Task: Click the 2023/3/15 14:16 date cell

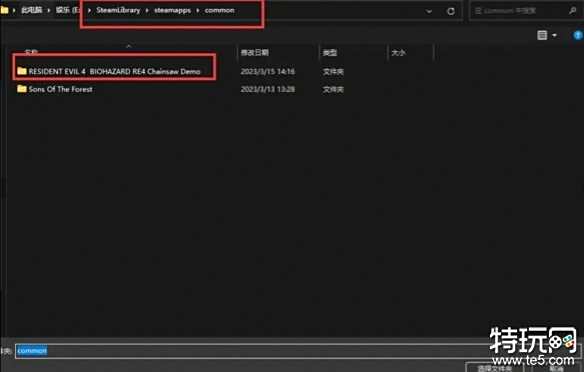Action: pyautogui.click(x=267, y=71)
